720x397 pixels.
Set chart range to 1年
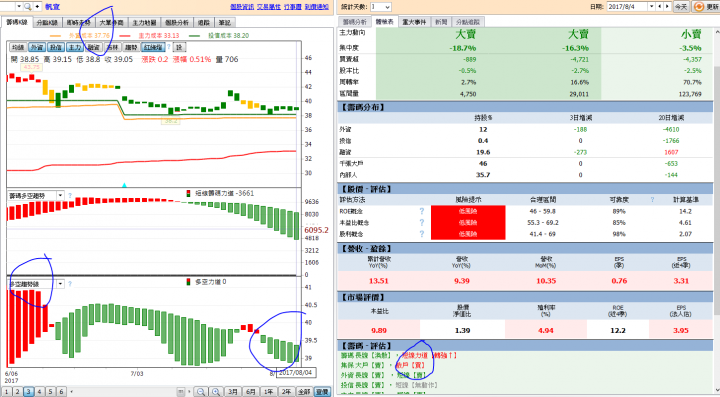[x=269, y=391]
